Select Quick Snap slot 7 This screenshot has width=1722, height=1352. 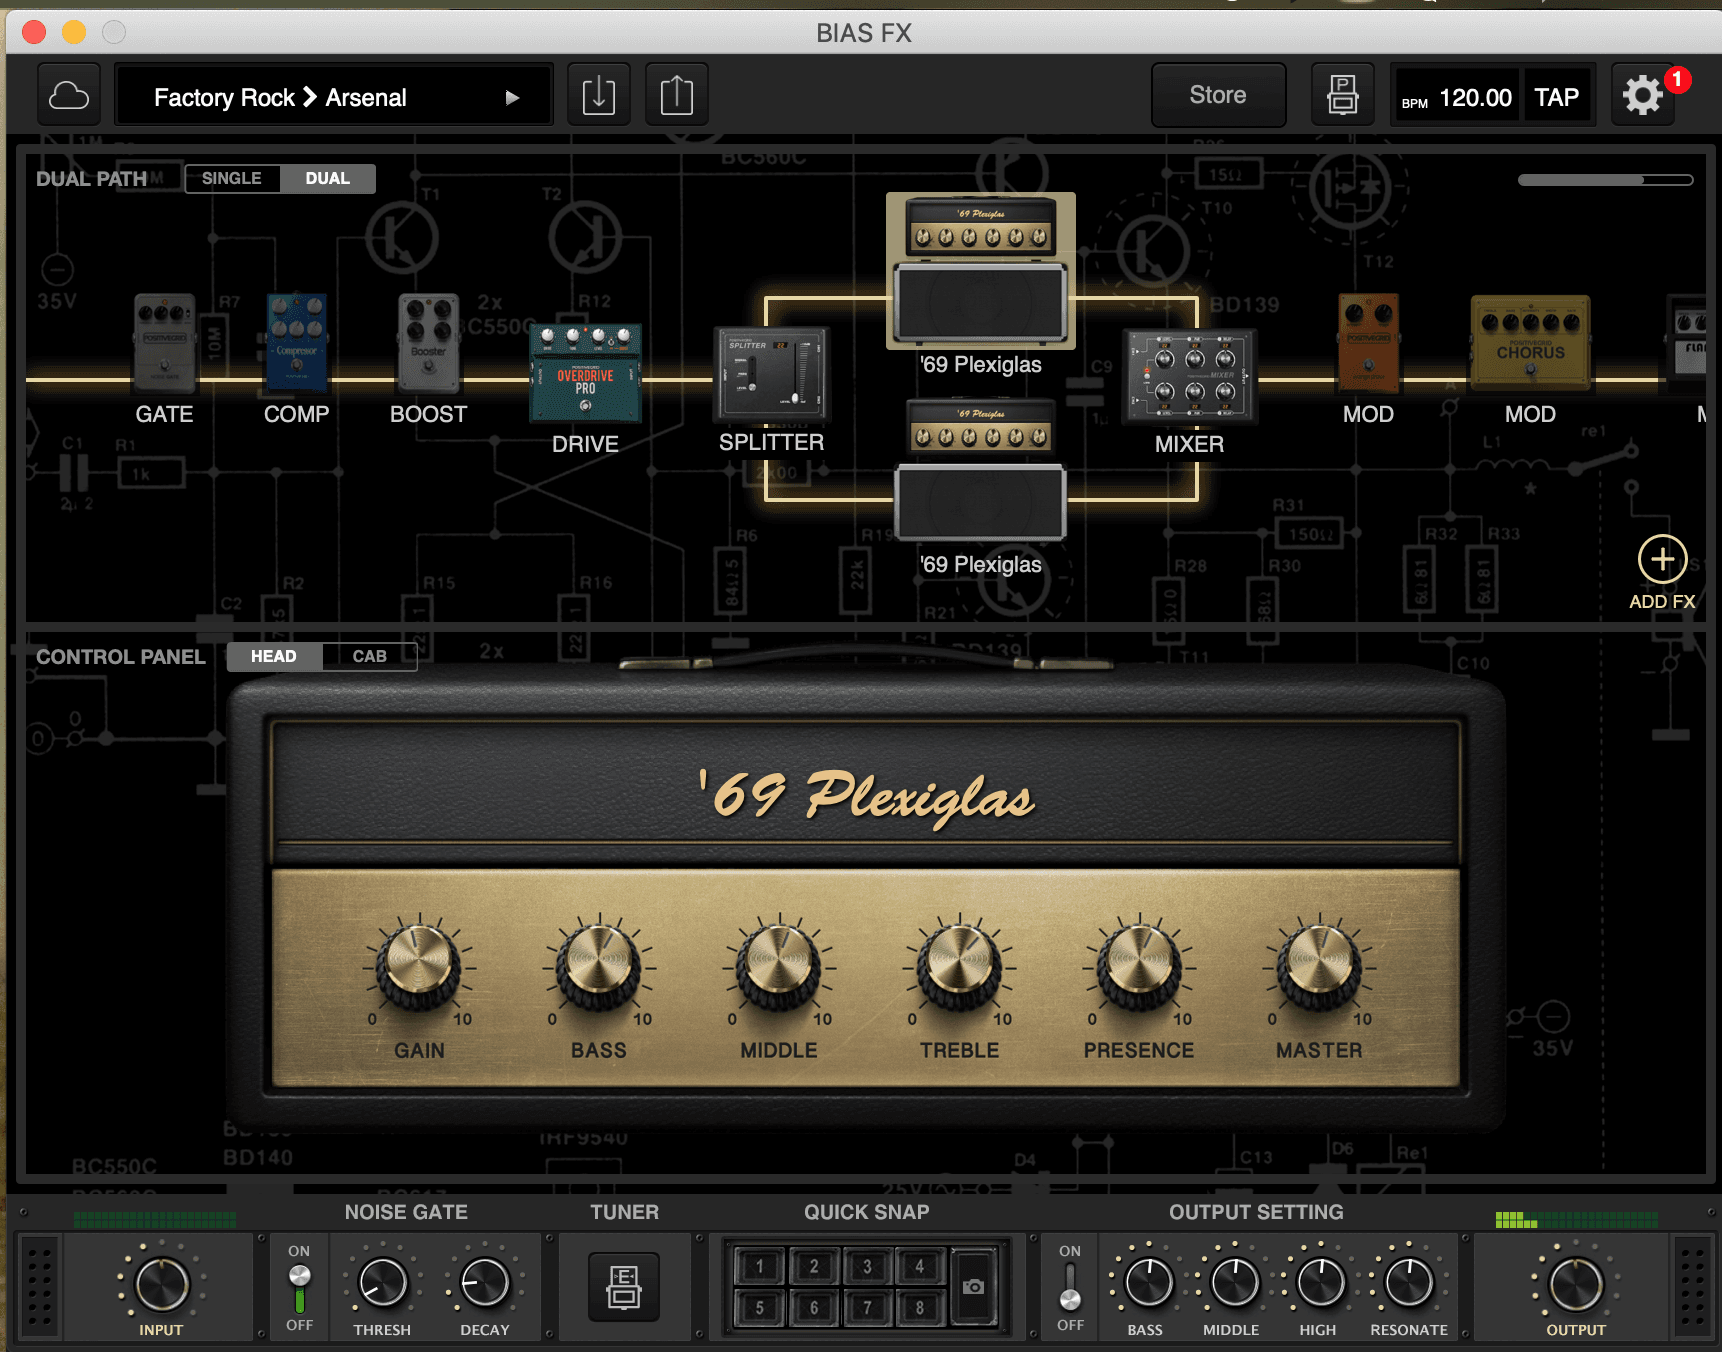click(867, 1307)
